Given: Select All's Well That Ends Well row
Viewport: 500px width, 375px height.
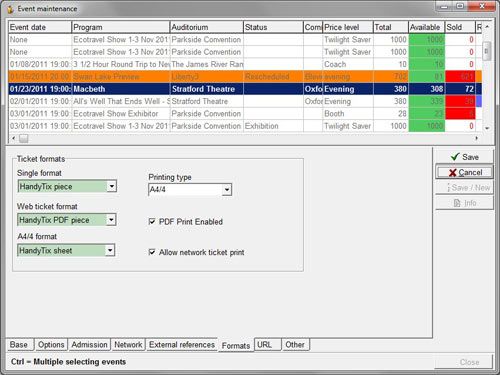Looking at the screenshot, I should pos(245,101).
